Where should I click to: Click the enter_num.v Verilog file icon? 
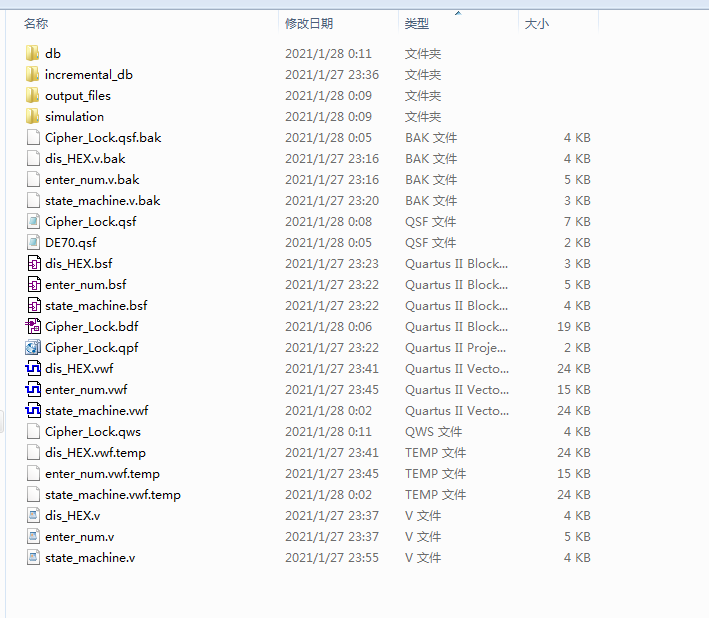tap(33, 537)
